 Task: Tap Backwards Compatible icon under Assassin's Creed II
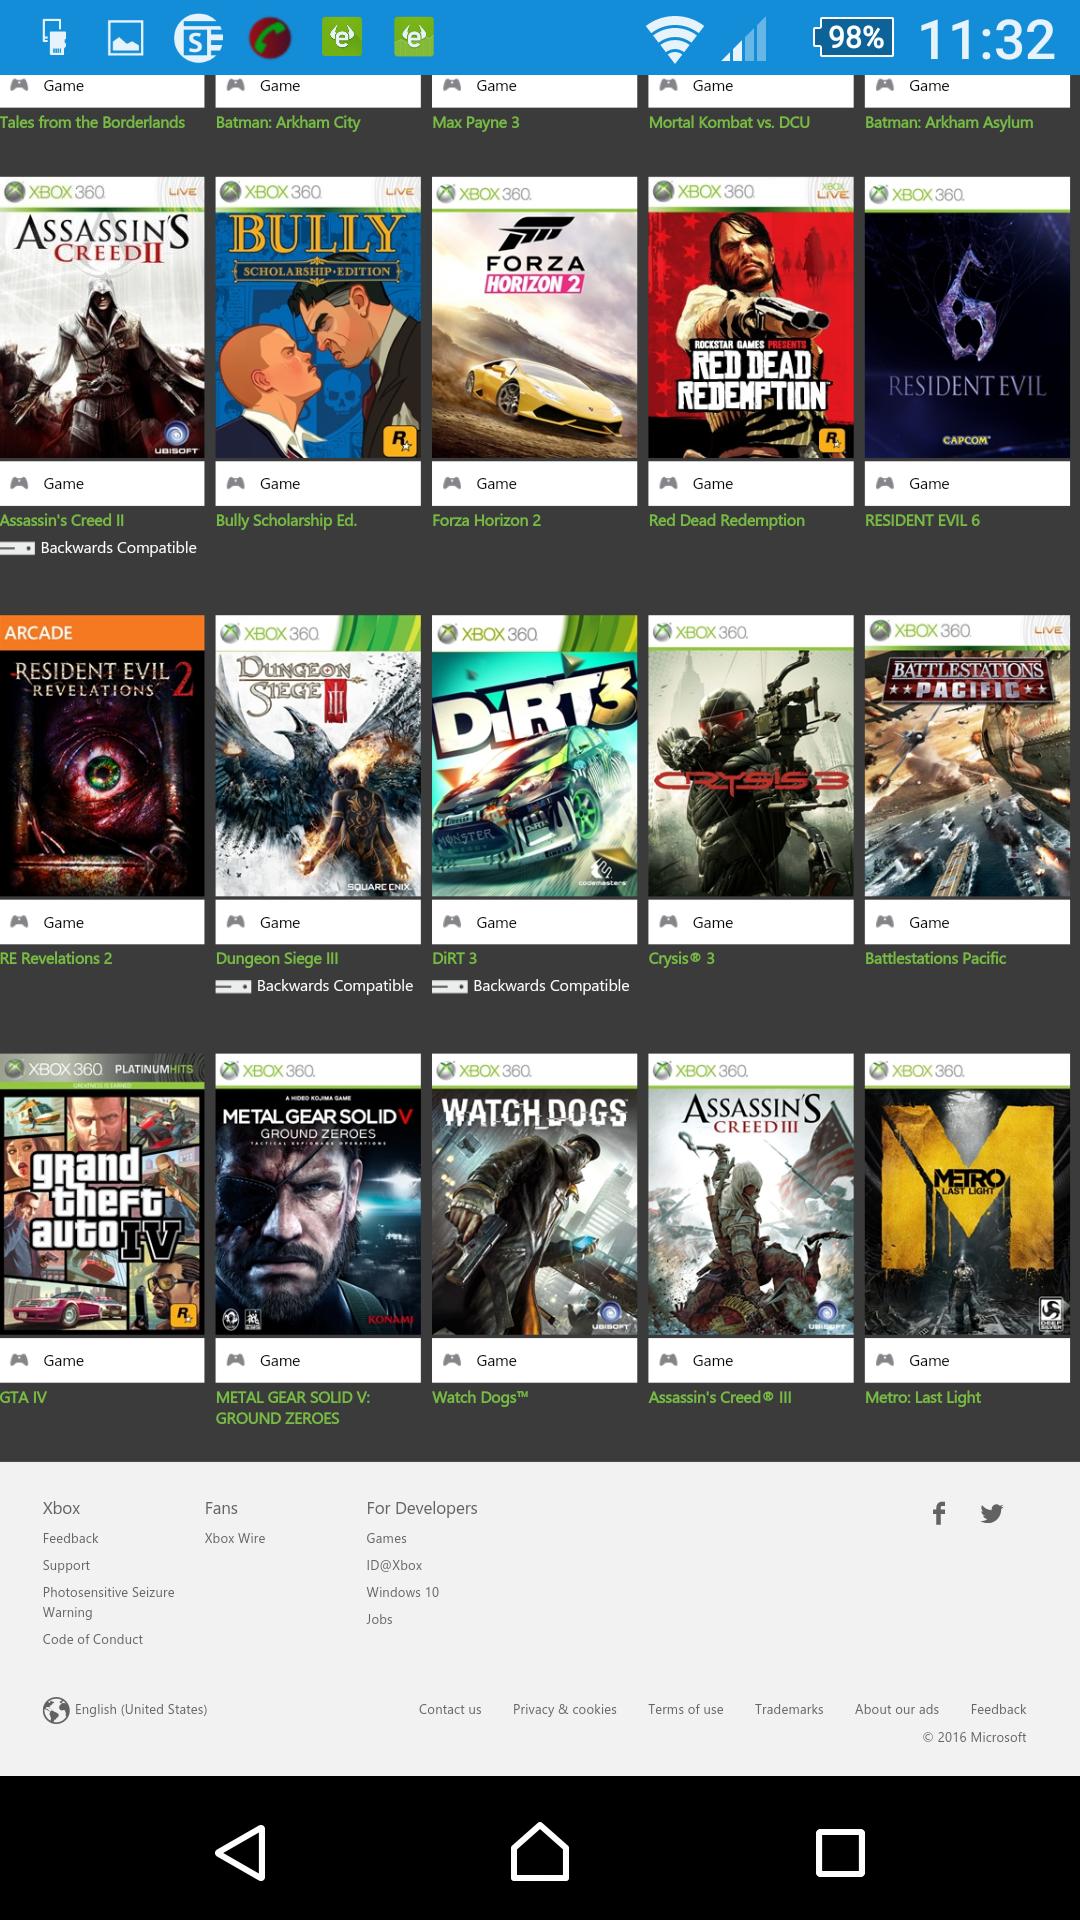point(17,549)
